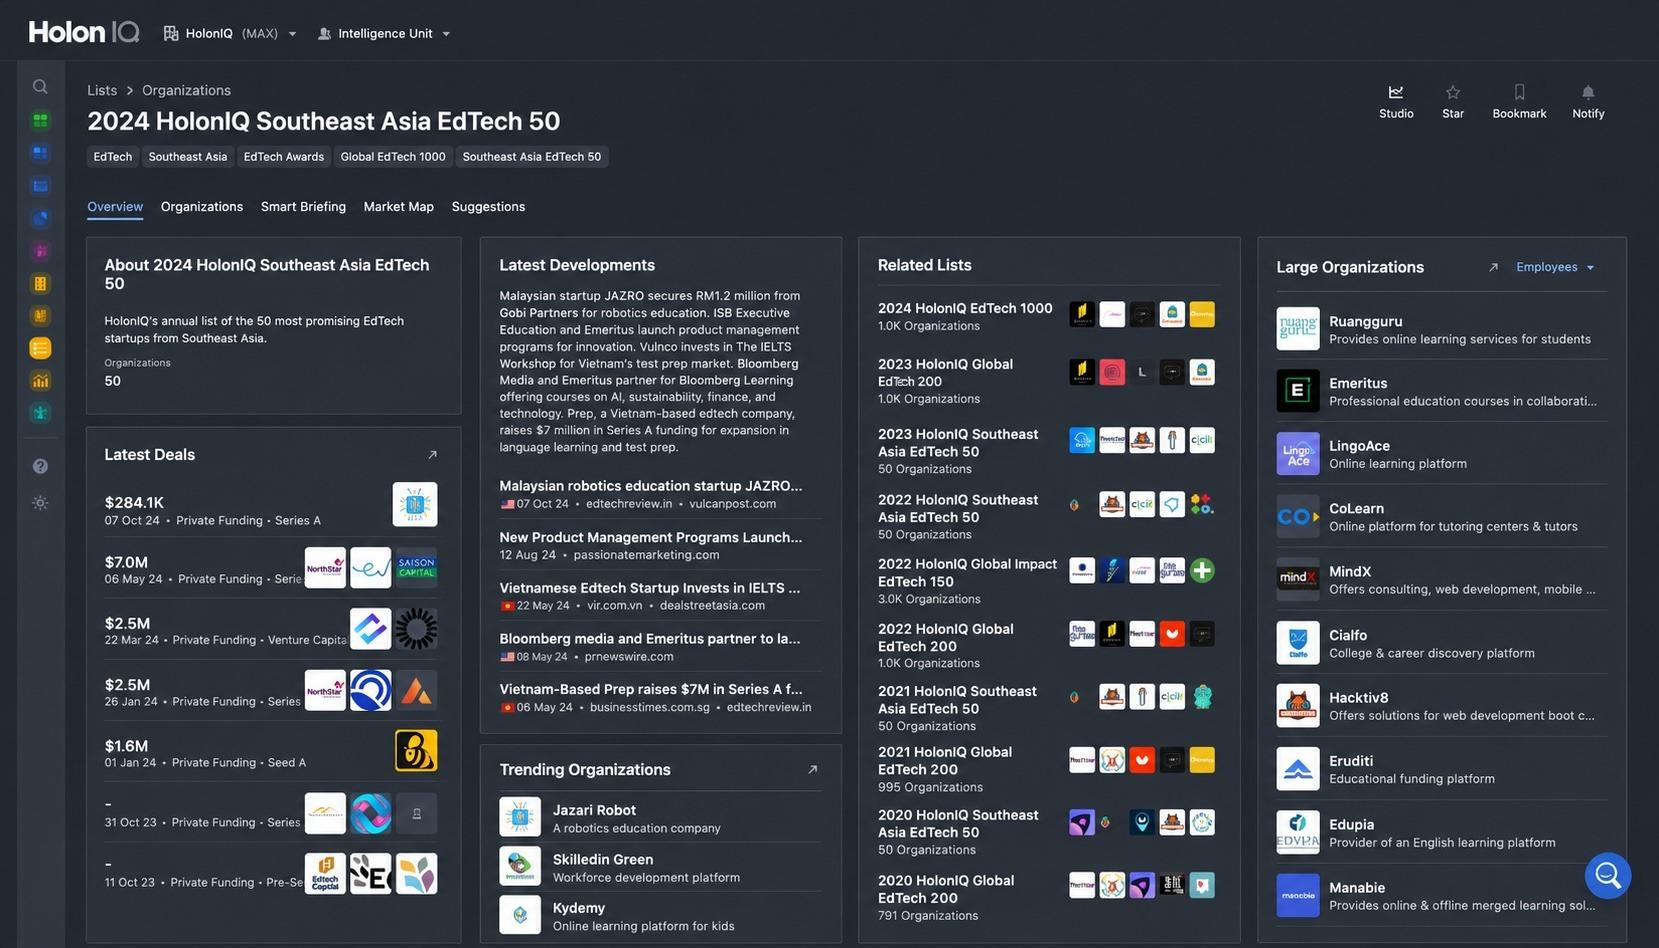This screenshot has height=948, width=1659.
Task: Open the MindX organization entry
Action: tap(1442, 580)
